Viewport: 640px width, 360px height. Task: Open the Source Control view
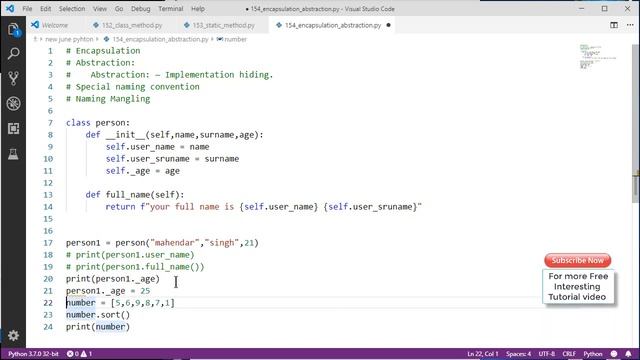[13, 78]
